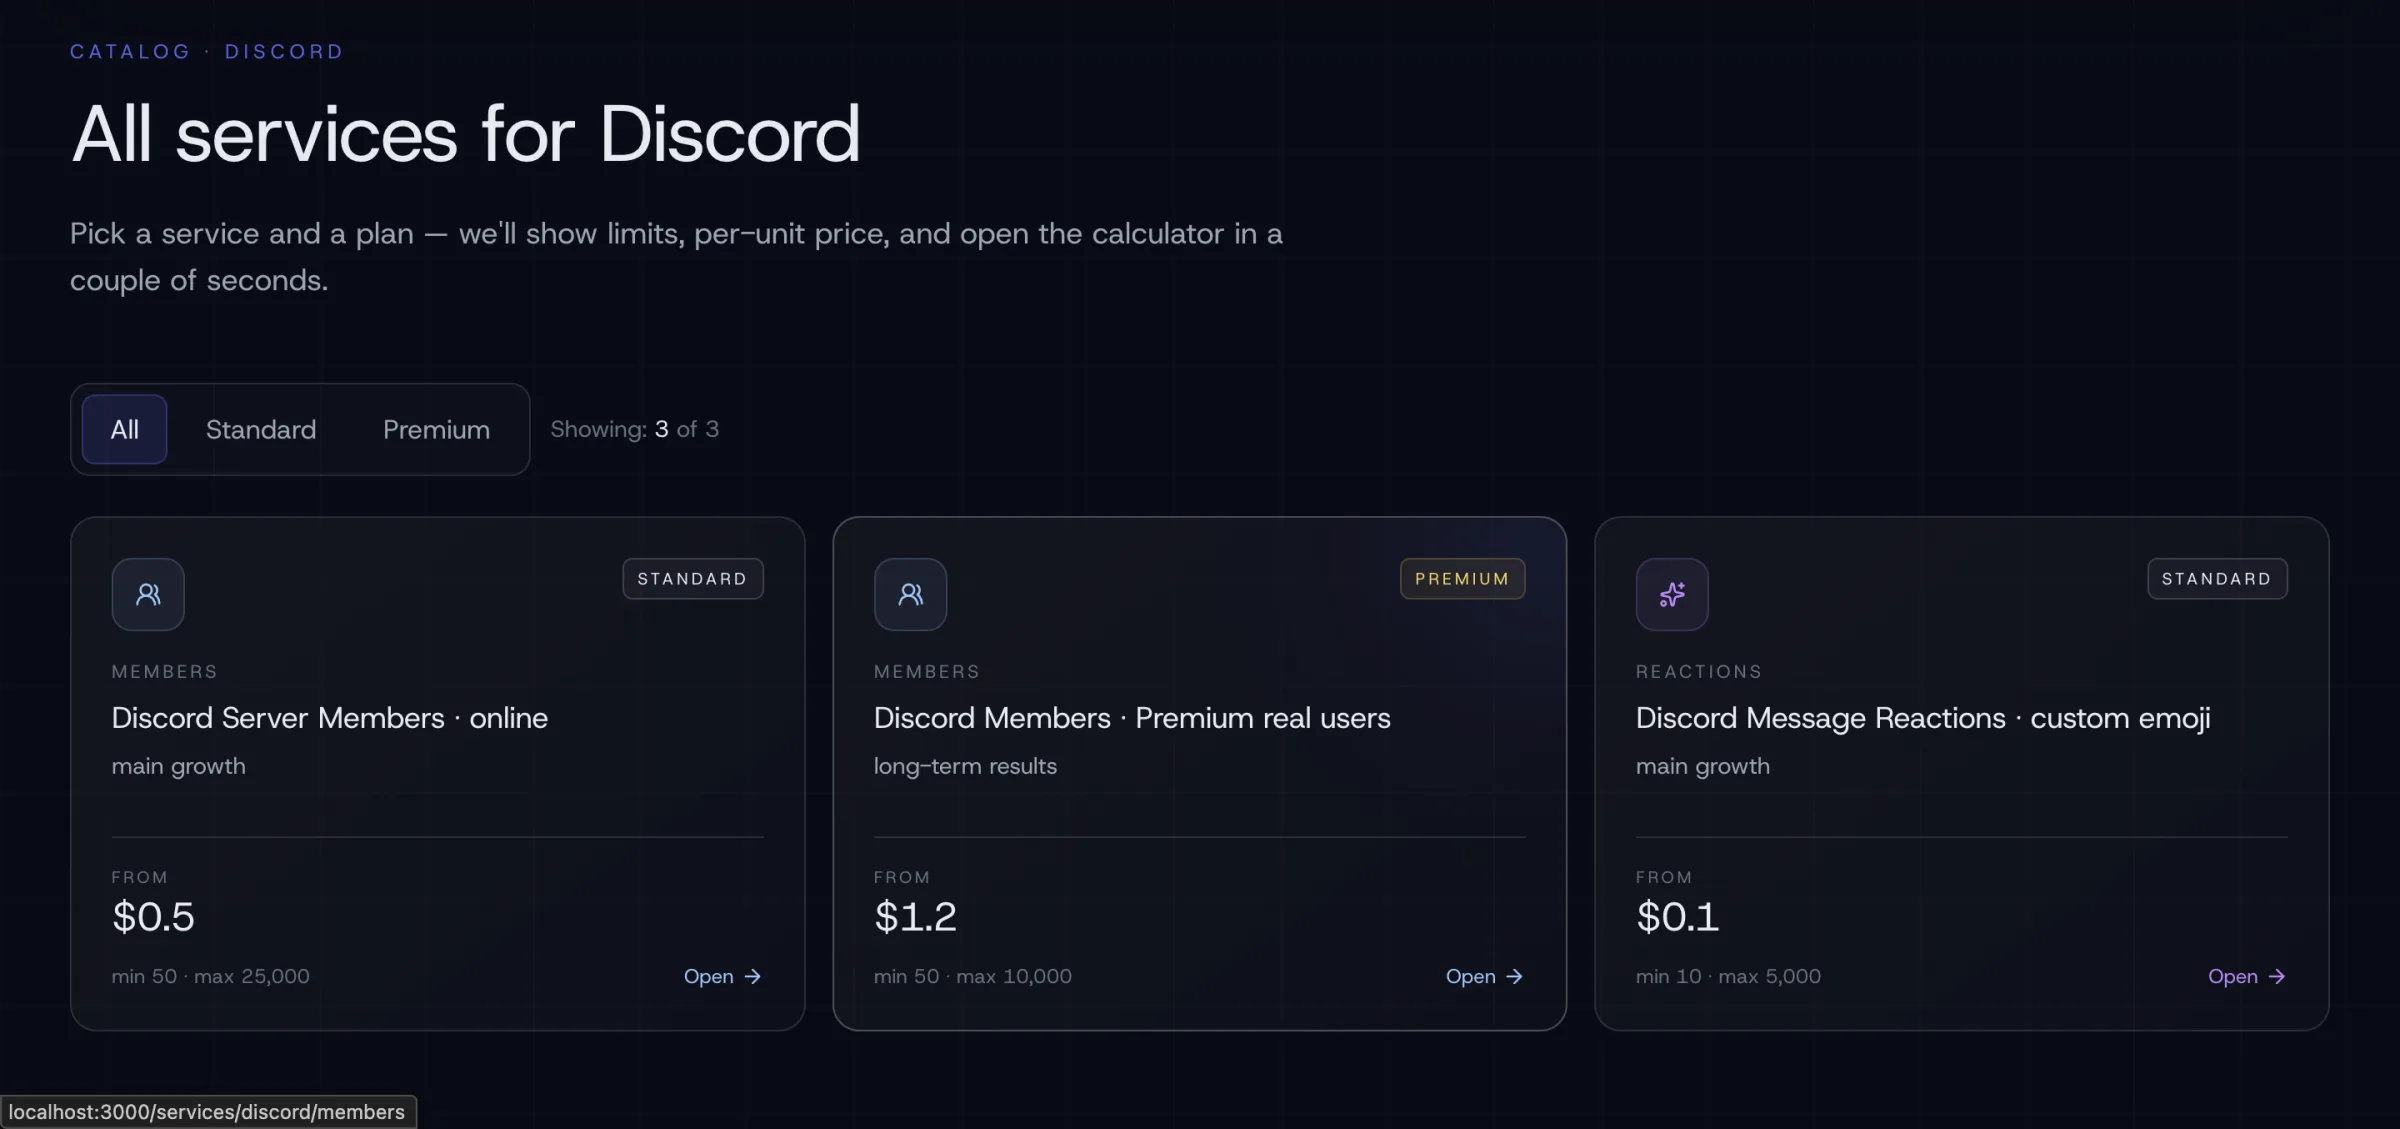The image size is (2400, 1129).
Task: Switch to the Standard filter tab
Action: point(261,429)
